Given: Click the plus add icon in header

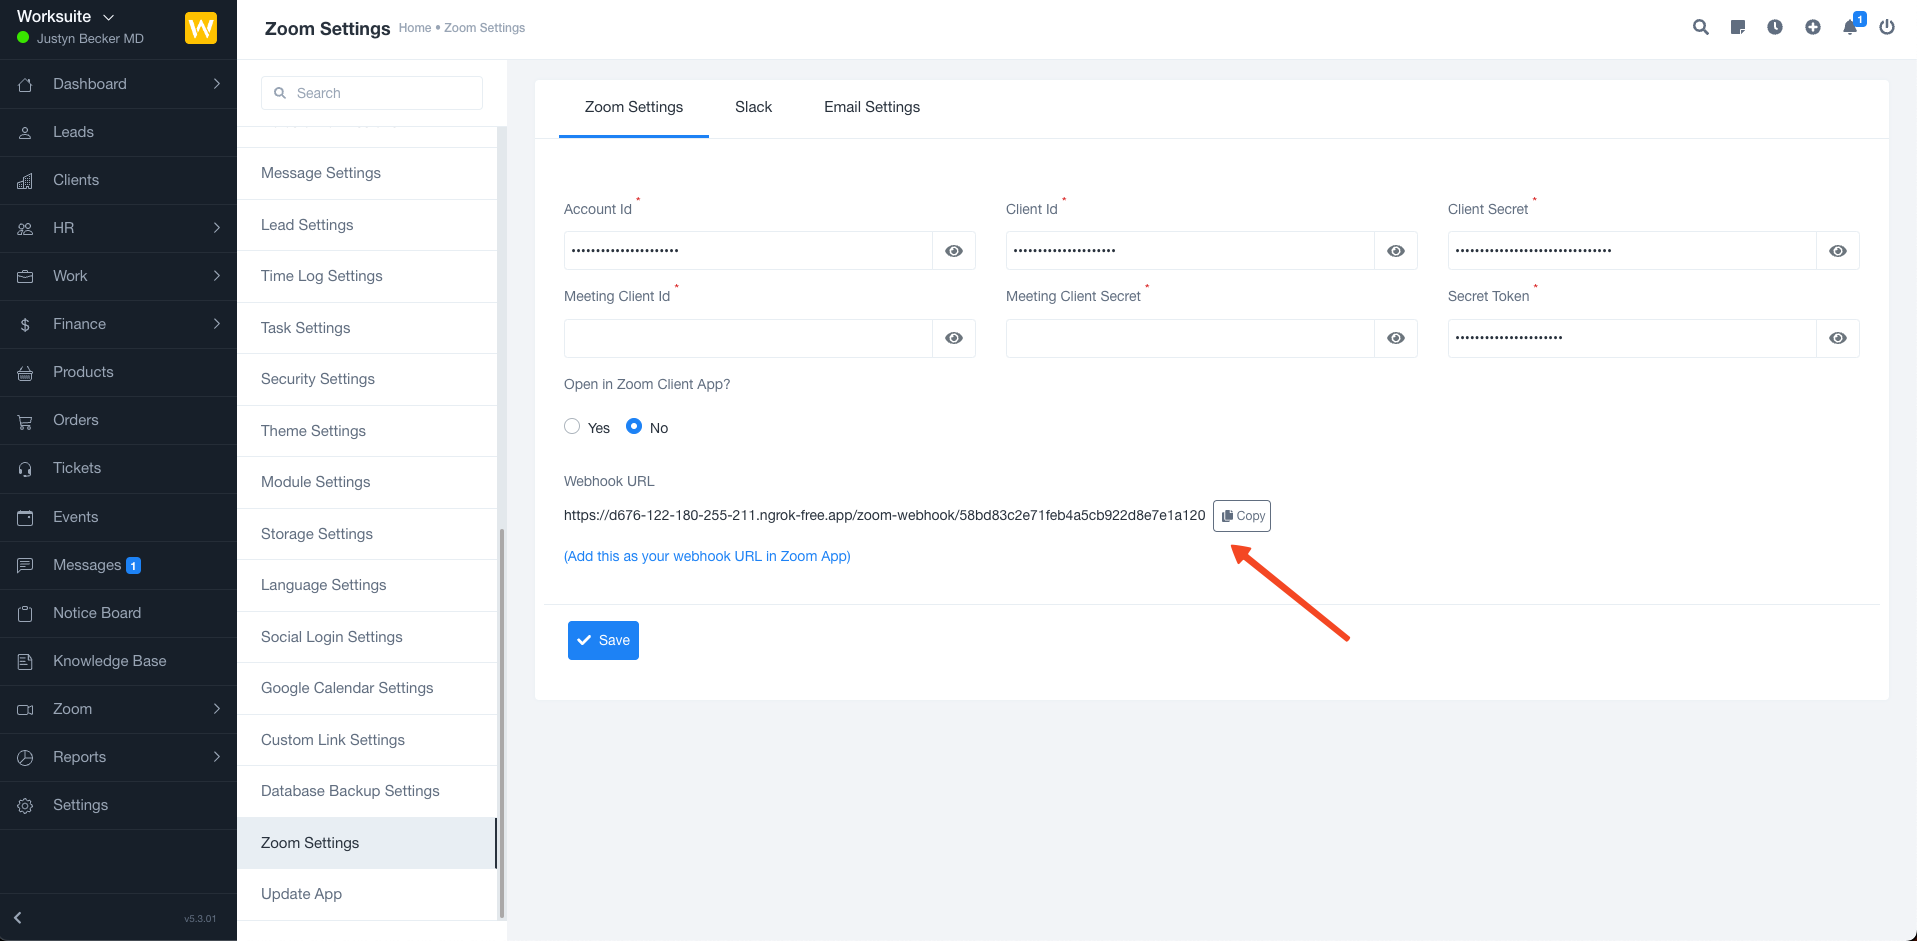Looking at the screenshot, I should click(x=1813, y=27).
